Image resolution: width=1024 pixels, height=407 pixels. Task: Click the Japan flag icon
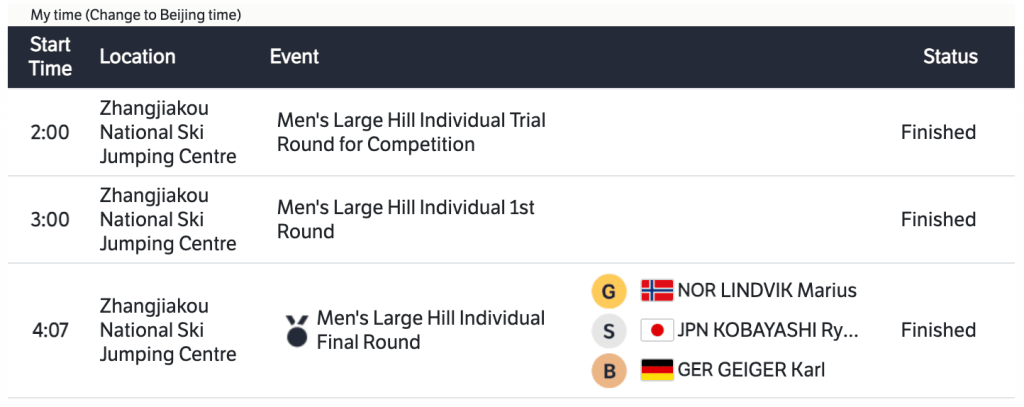(656, 330)
